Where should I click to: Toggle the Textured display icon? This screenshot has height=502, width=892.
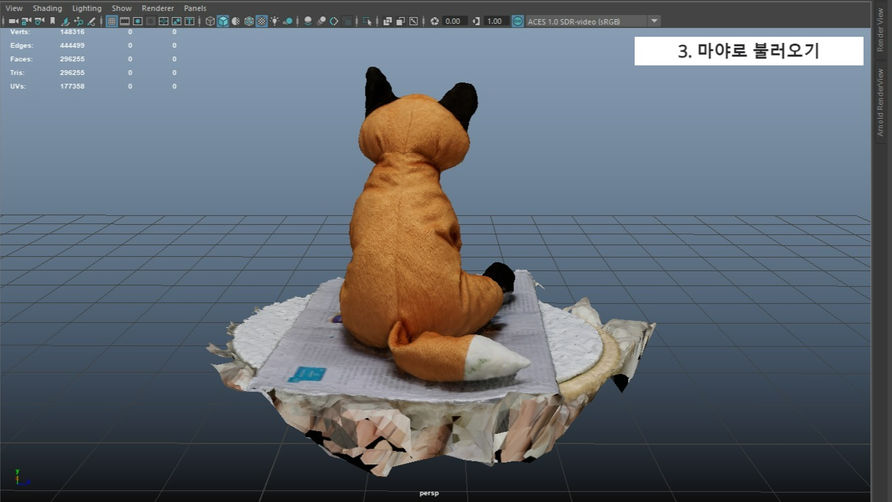pos(262,21)
